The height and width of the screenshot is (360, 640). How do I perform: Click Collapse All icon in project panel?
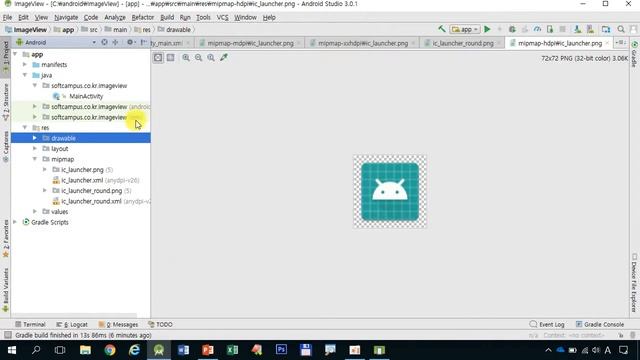coord(116,42)
